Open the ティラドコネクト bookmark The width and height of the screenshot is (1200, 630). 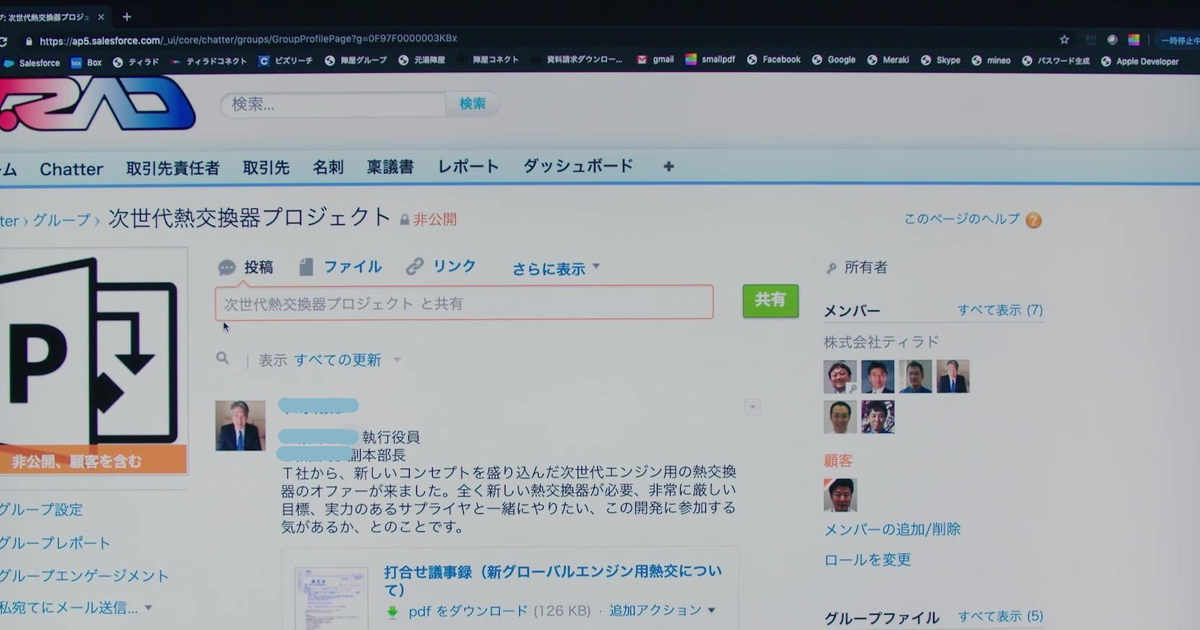click(x=209, y=61)
